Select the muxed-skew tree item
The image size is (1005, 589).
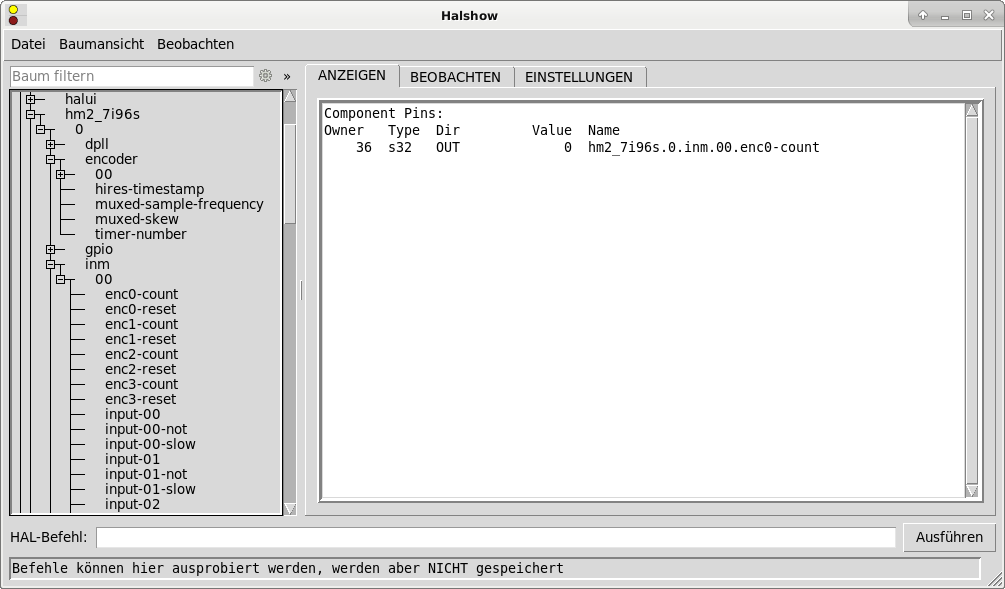137,219
